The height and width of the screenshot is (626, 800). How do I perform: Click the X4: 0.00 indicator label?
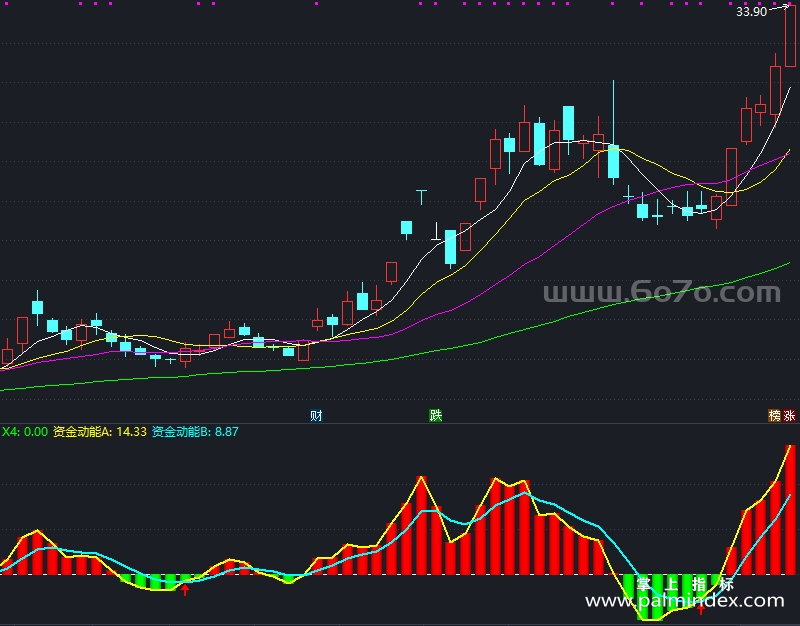25,432
